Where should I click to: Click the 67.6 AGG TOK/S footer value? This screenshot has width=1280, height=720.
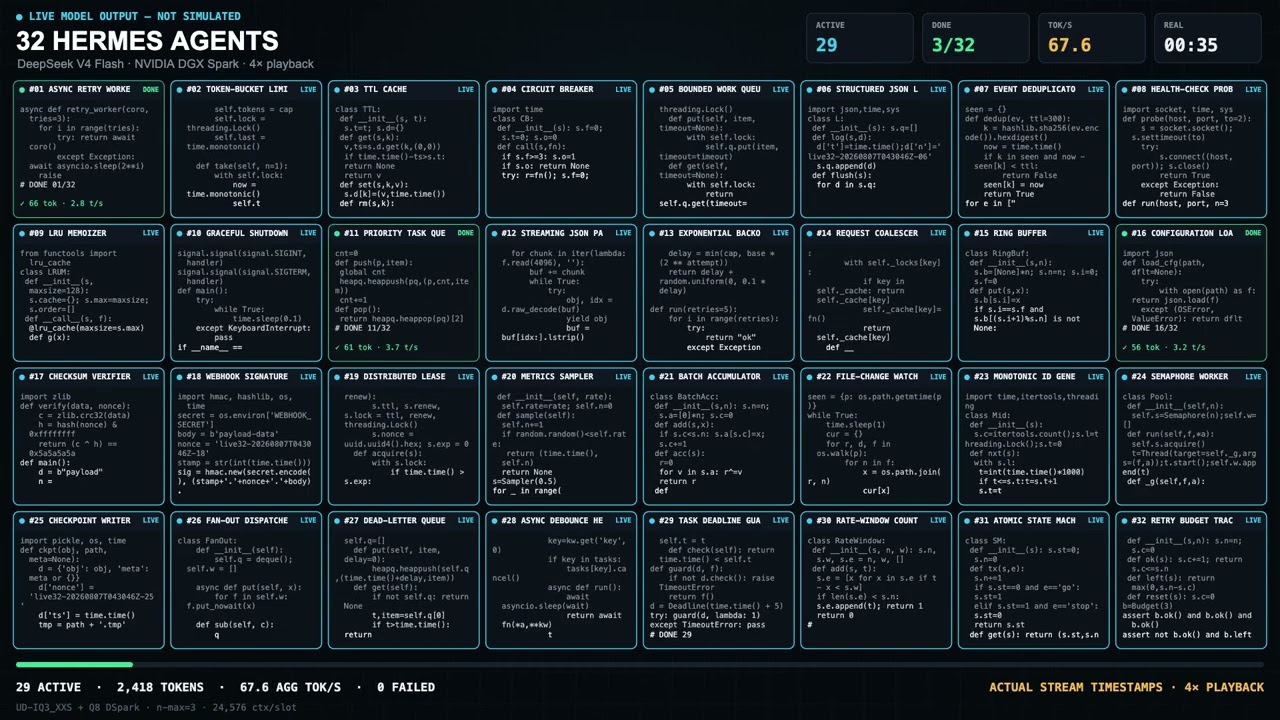(x=290, y=688)
